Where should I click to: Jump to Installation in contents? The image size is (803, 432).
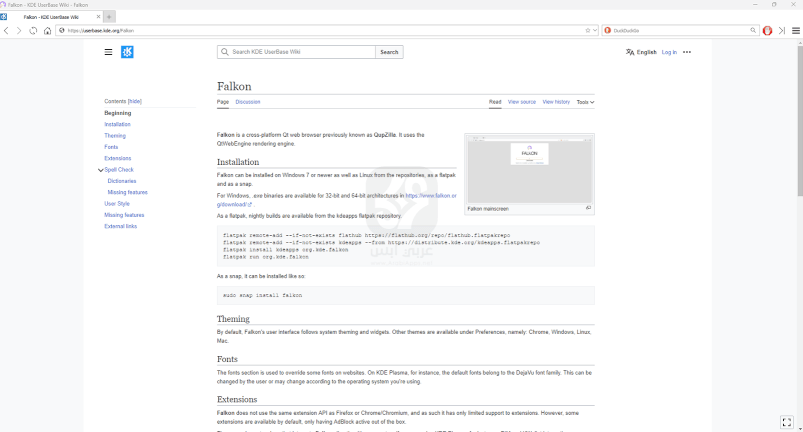[117, 124]
